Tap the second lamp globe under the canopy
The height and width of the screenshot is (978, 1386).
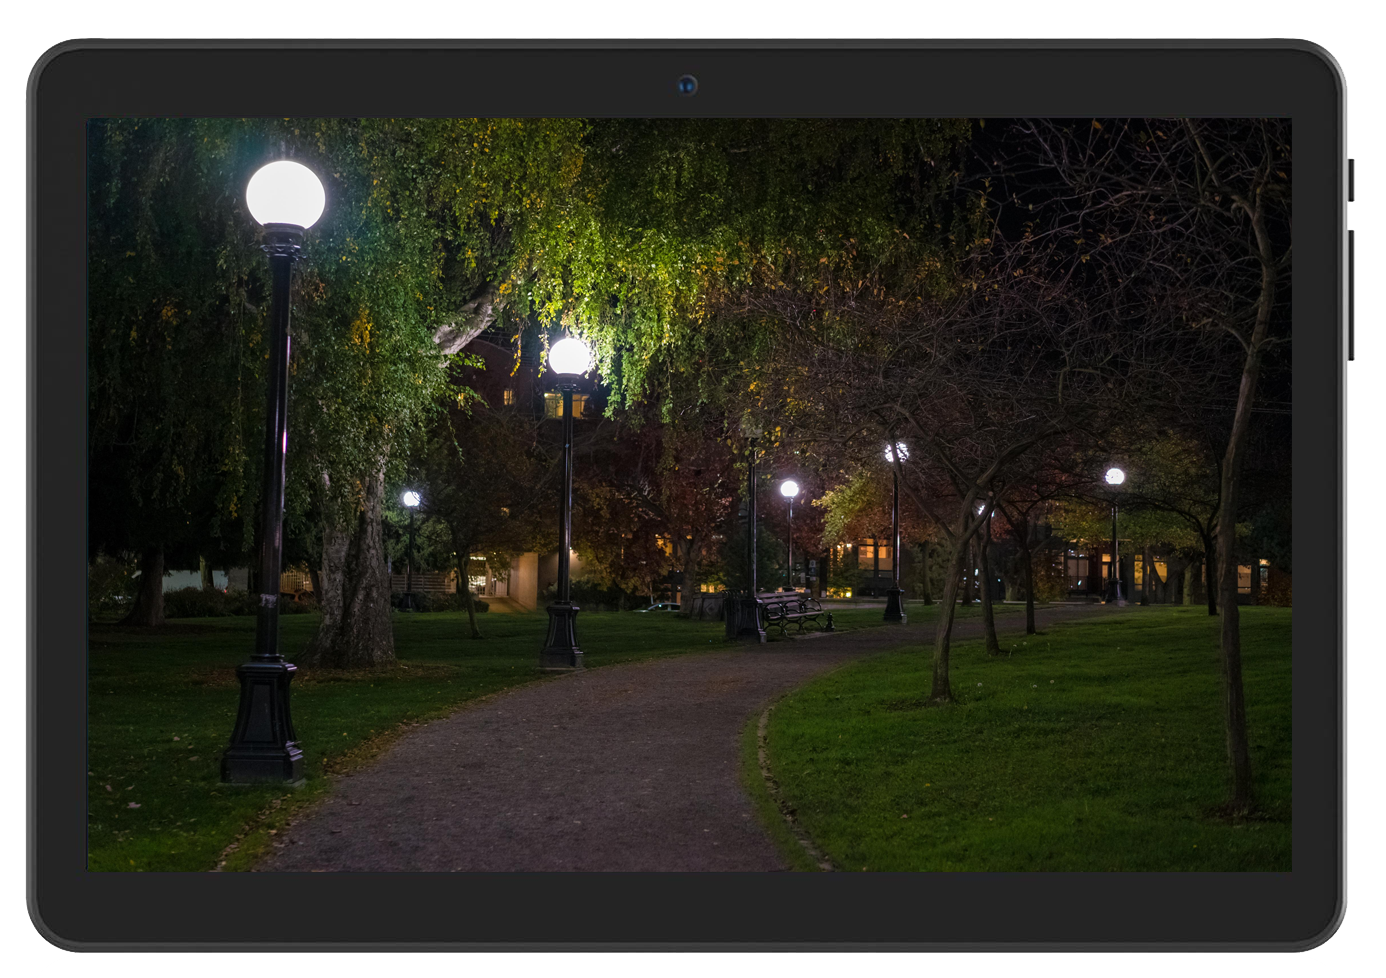tap(569, 356)
